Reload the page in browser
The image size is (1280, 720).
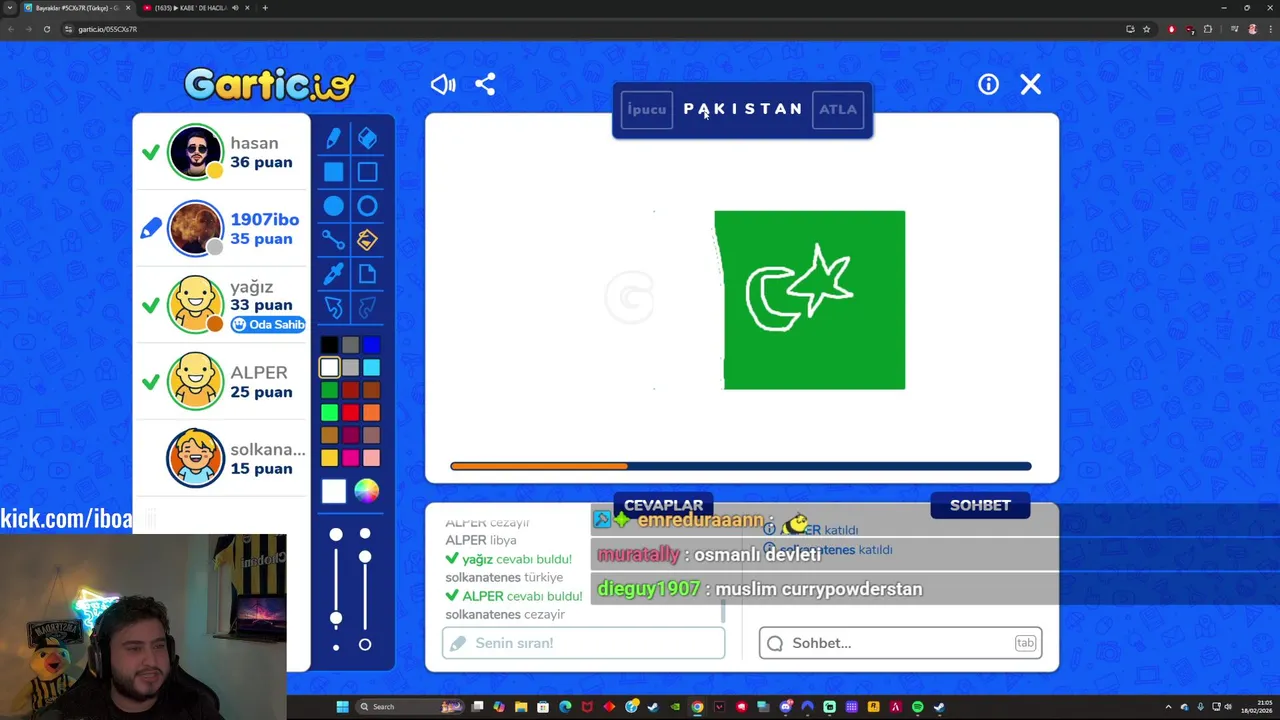click(x=46, y=29)
